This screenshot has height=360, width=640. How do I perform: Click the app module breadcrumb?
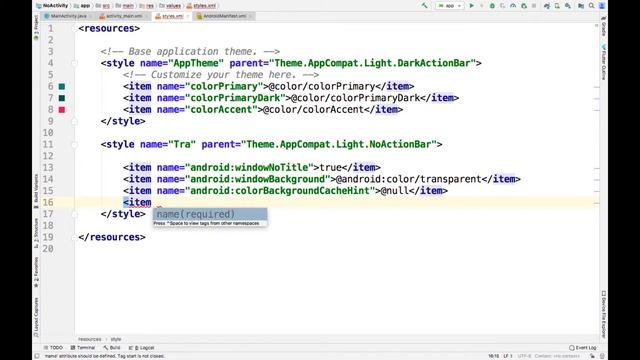pyautogui.click(x=82, y=6)
